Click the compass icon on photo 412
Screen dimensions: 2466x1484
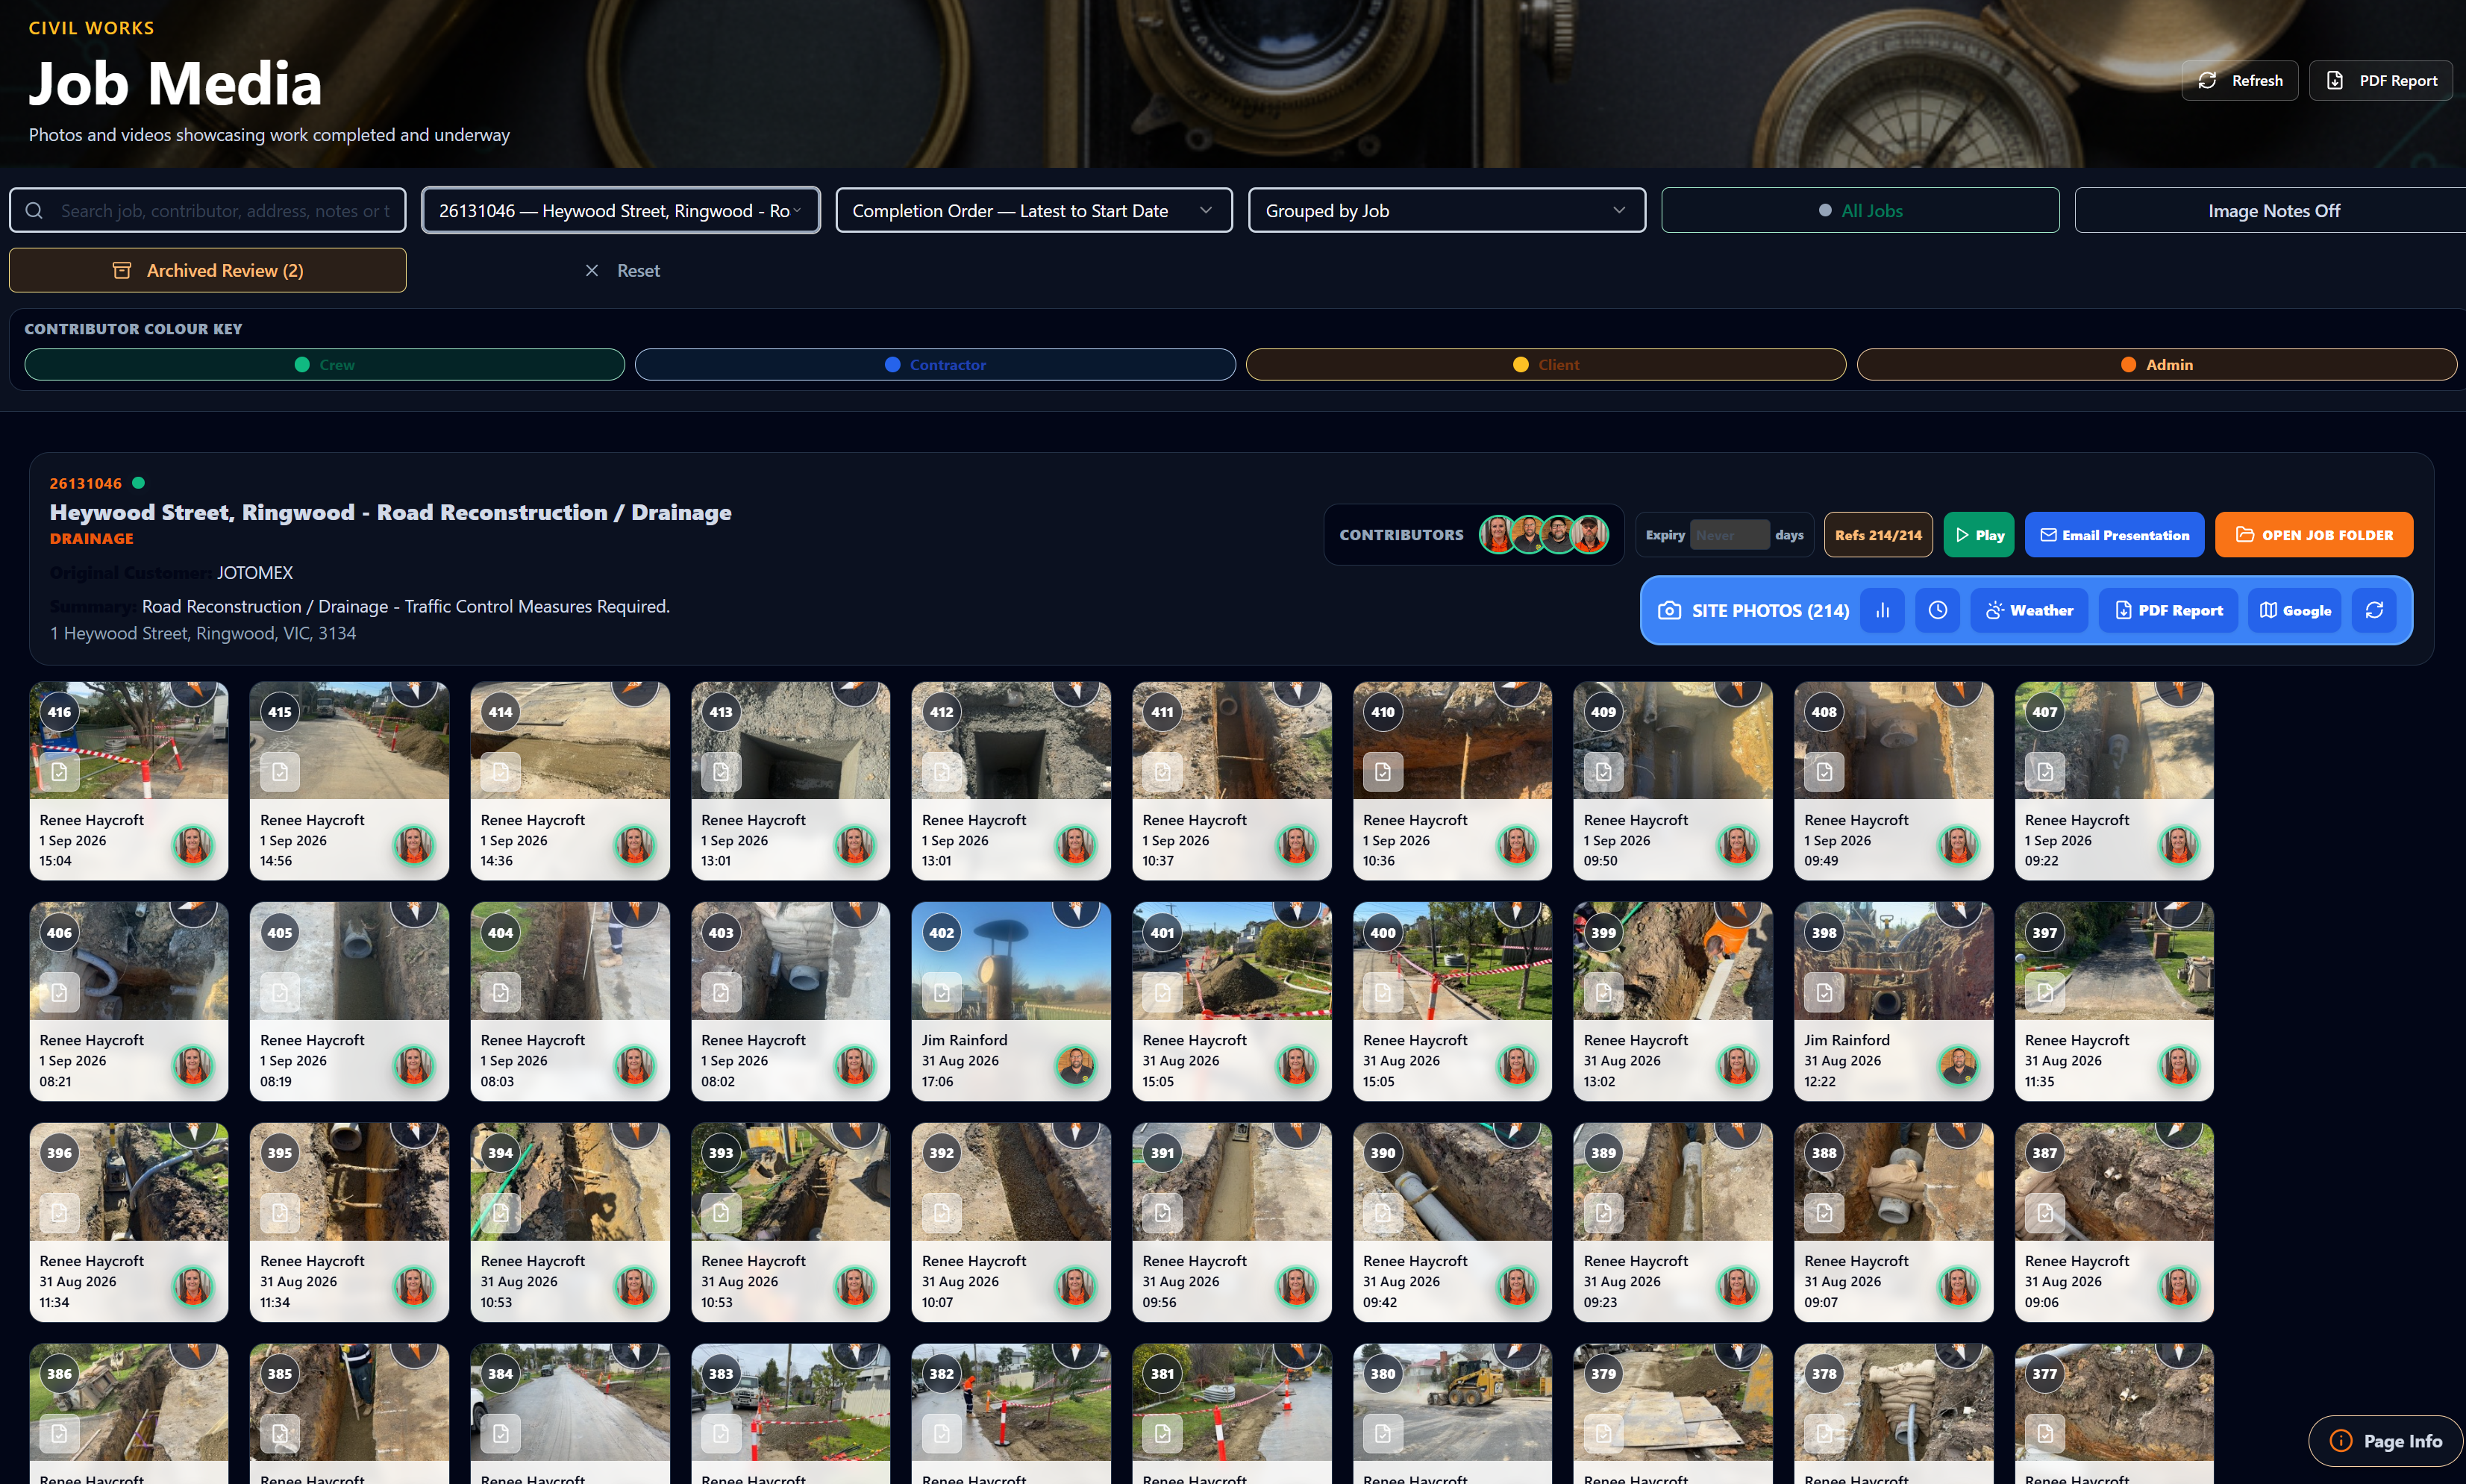pyautogui.click(x=1077, y=690)
